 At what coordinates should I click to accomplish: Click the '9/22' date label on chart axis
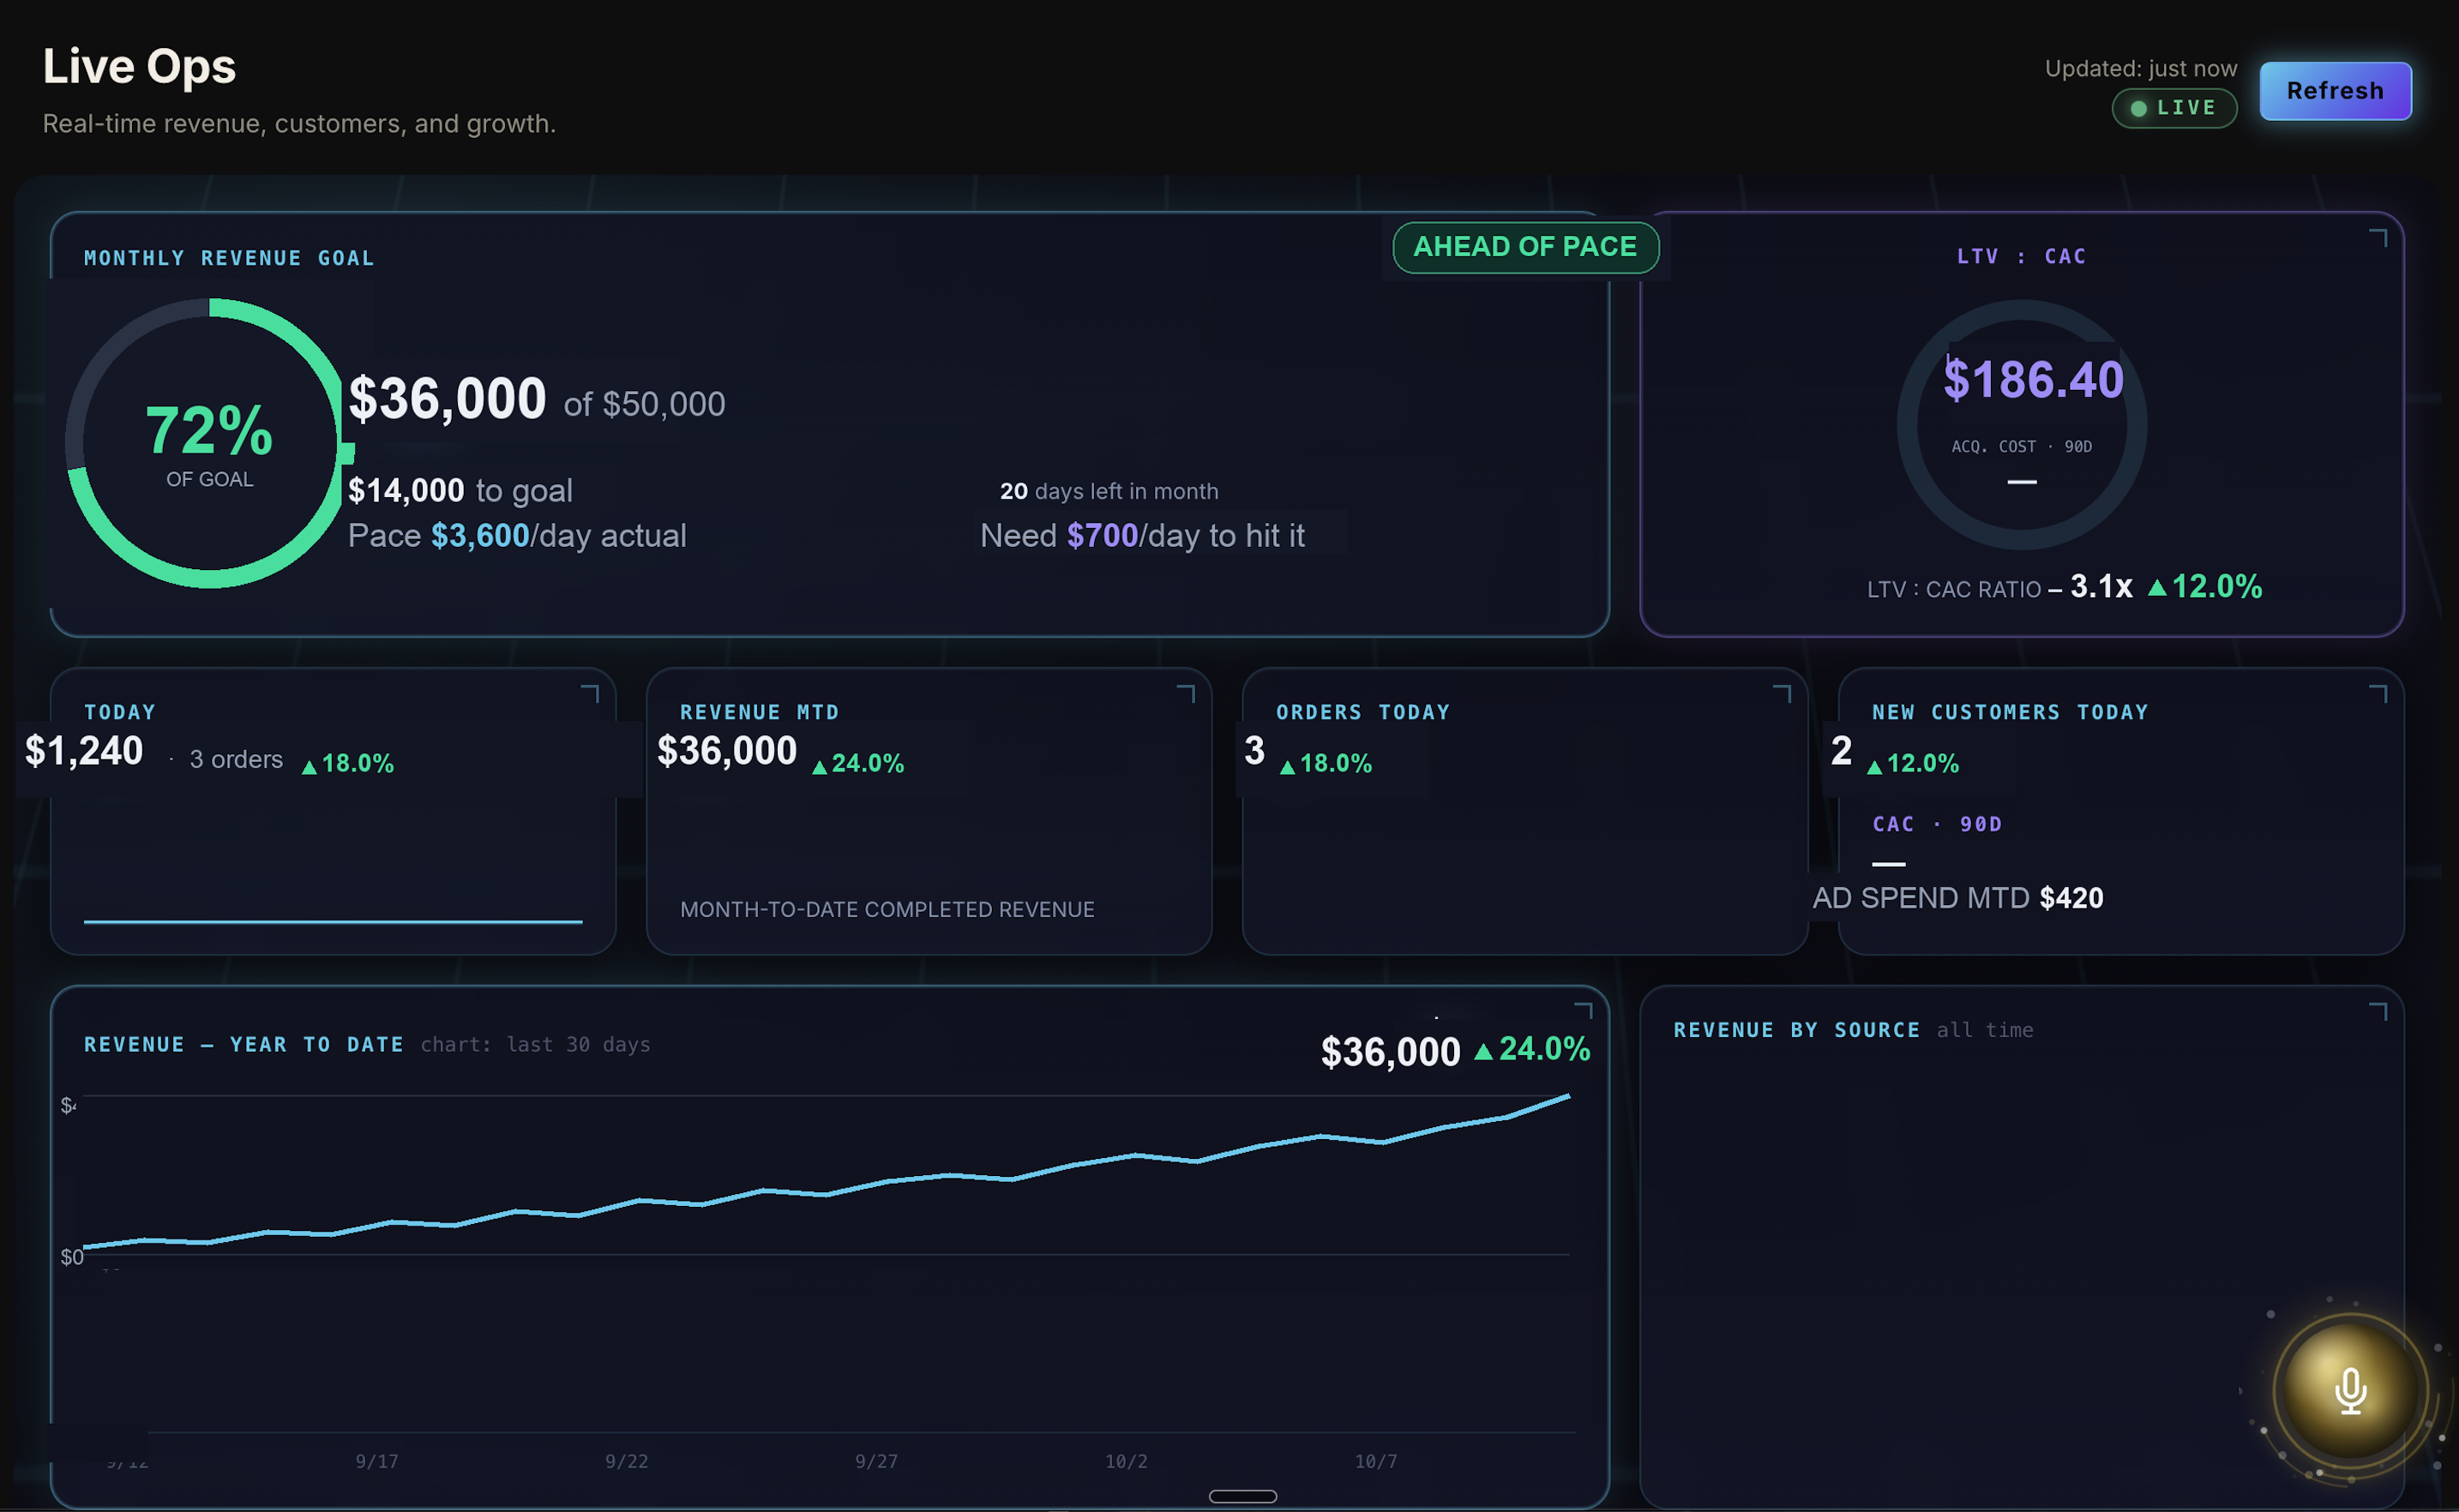click(626, 1462)
